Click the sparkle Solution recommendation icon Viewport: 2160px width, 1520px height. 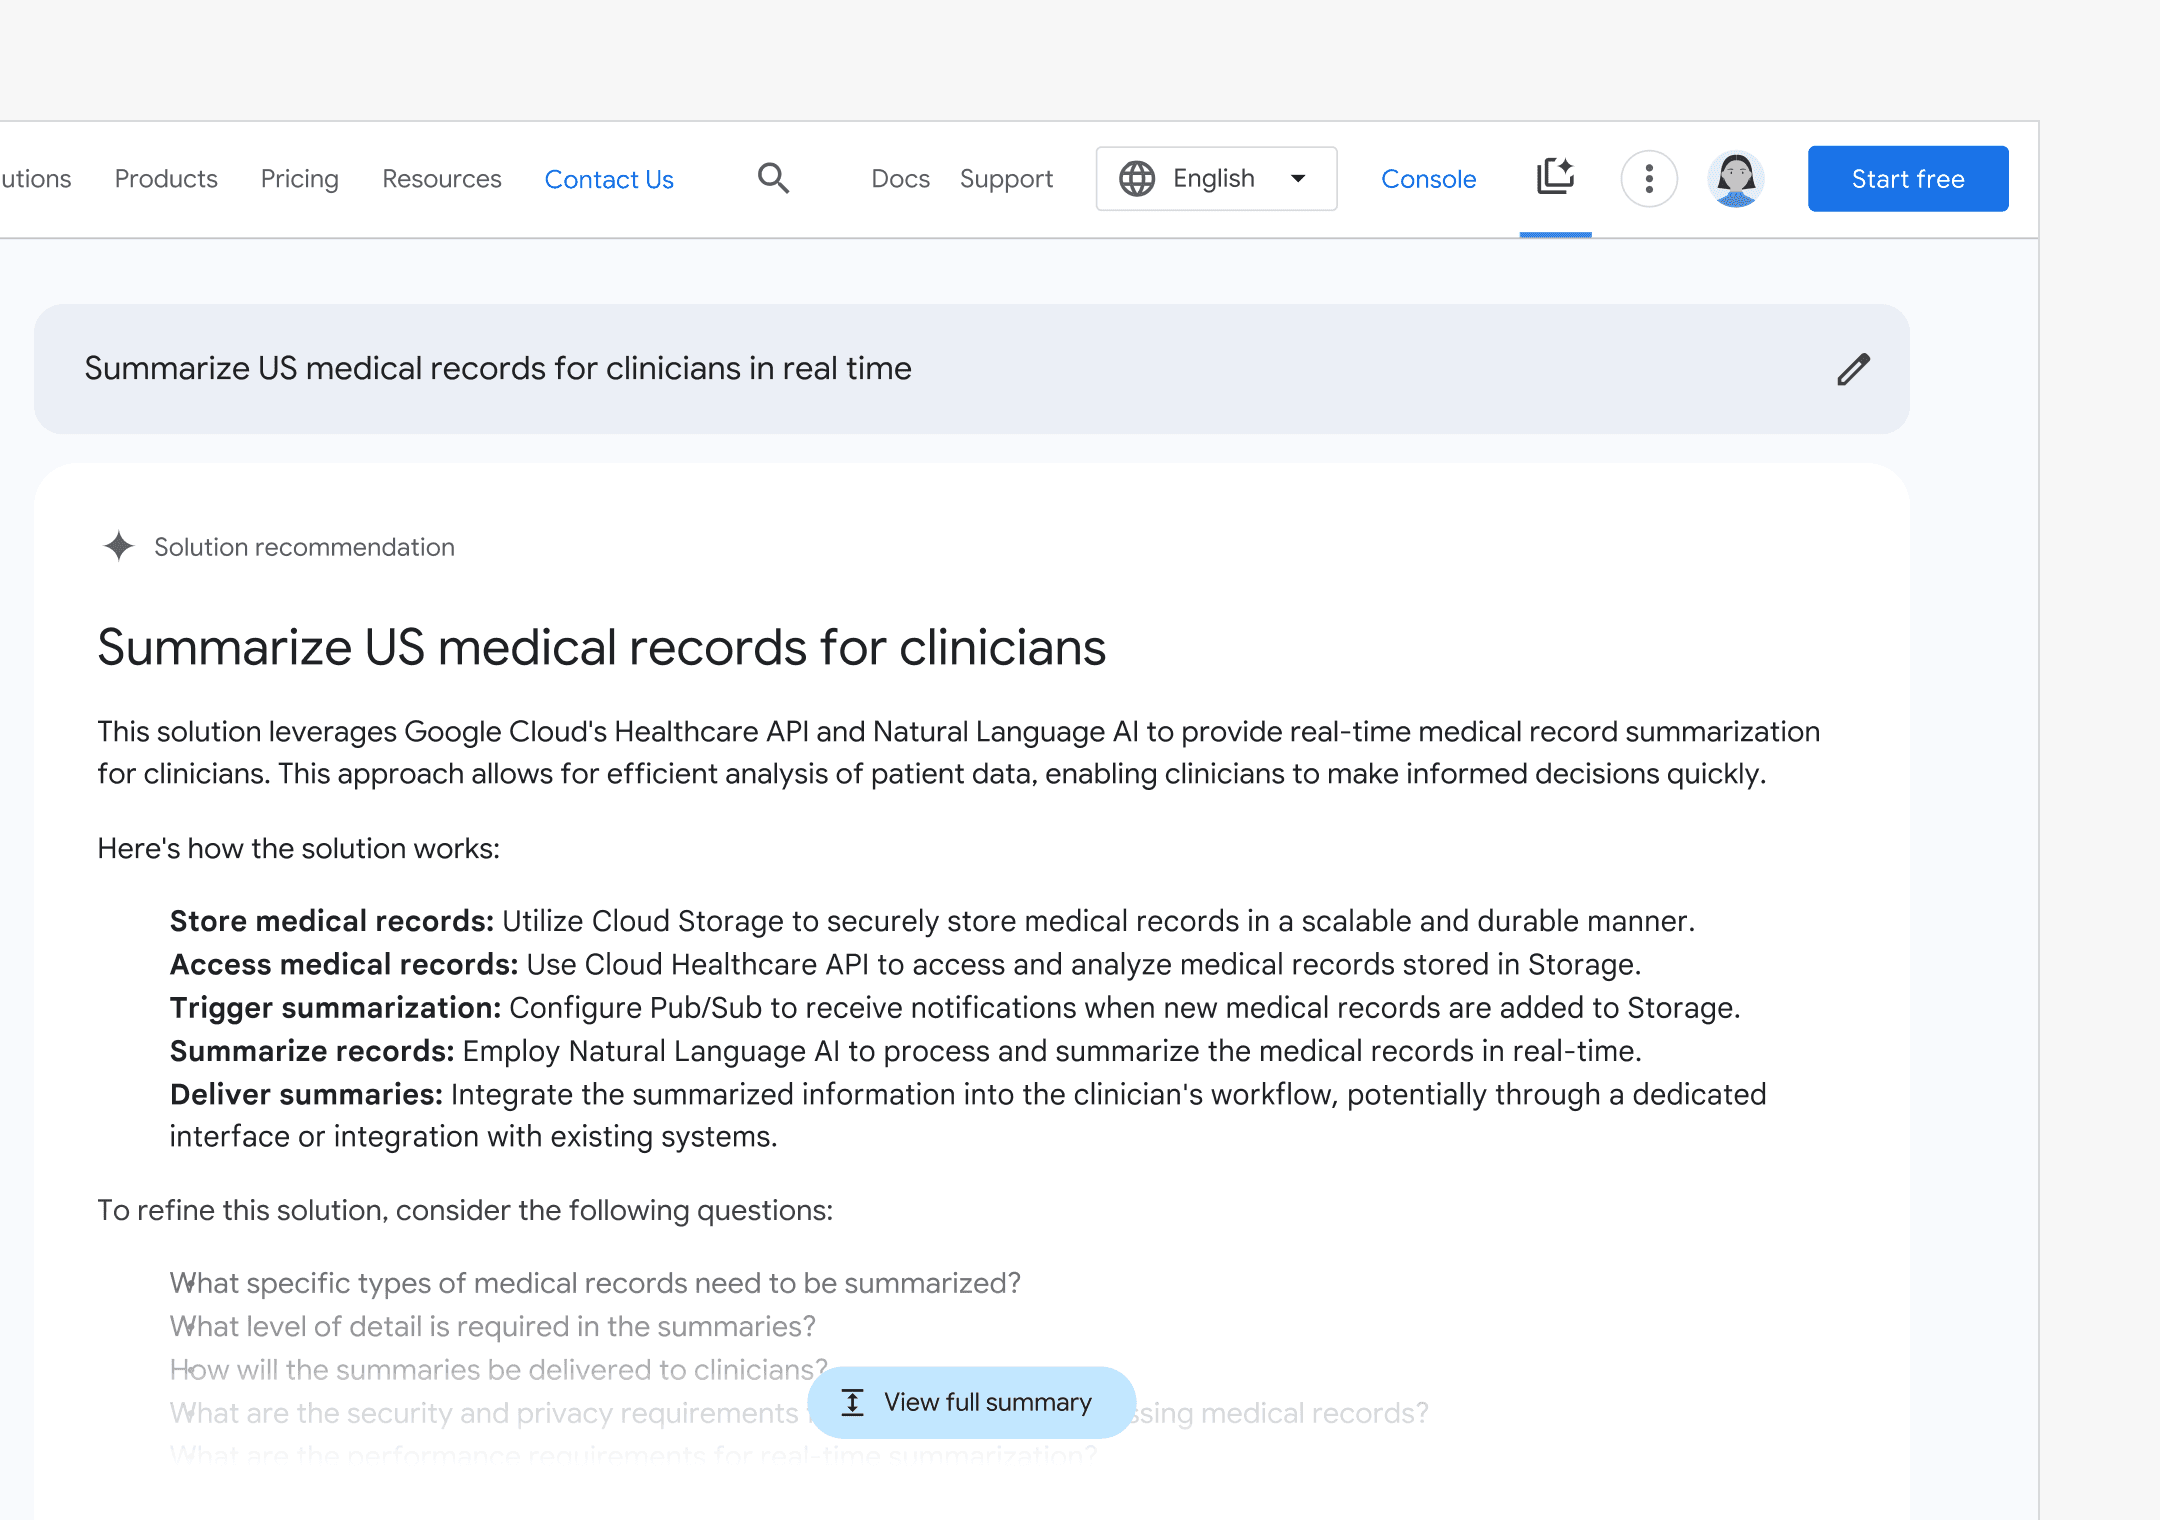[x=119, y=546]
